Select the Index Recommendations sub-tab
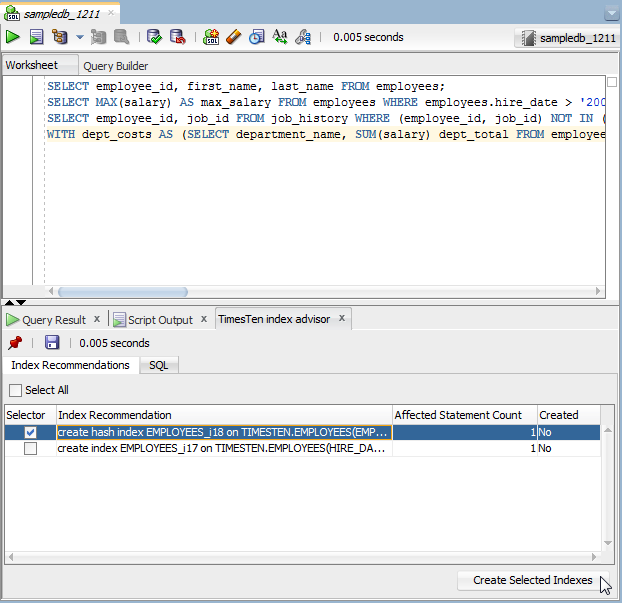The image size is (622, 603). coord(71,365)
